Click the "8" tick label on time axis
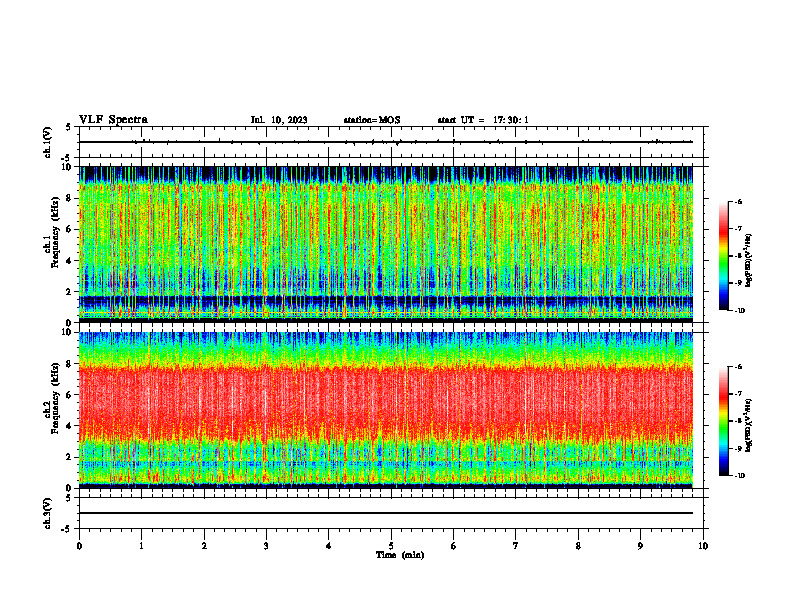 (578, 546)
